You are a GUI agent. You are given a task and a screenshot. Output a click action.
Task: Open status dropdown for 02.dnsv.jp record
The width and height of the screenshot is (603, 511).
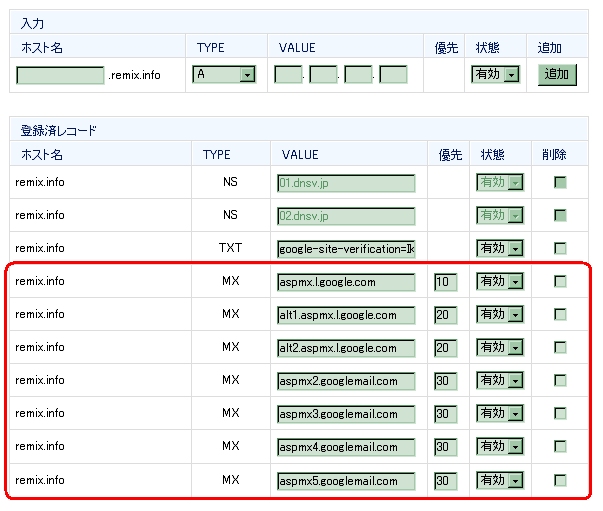(x=500, y=215)
